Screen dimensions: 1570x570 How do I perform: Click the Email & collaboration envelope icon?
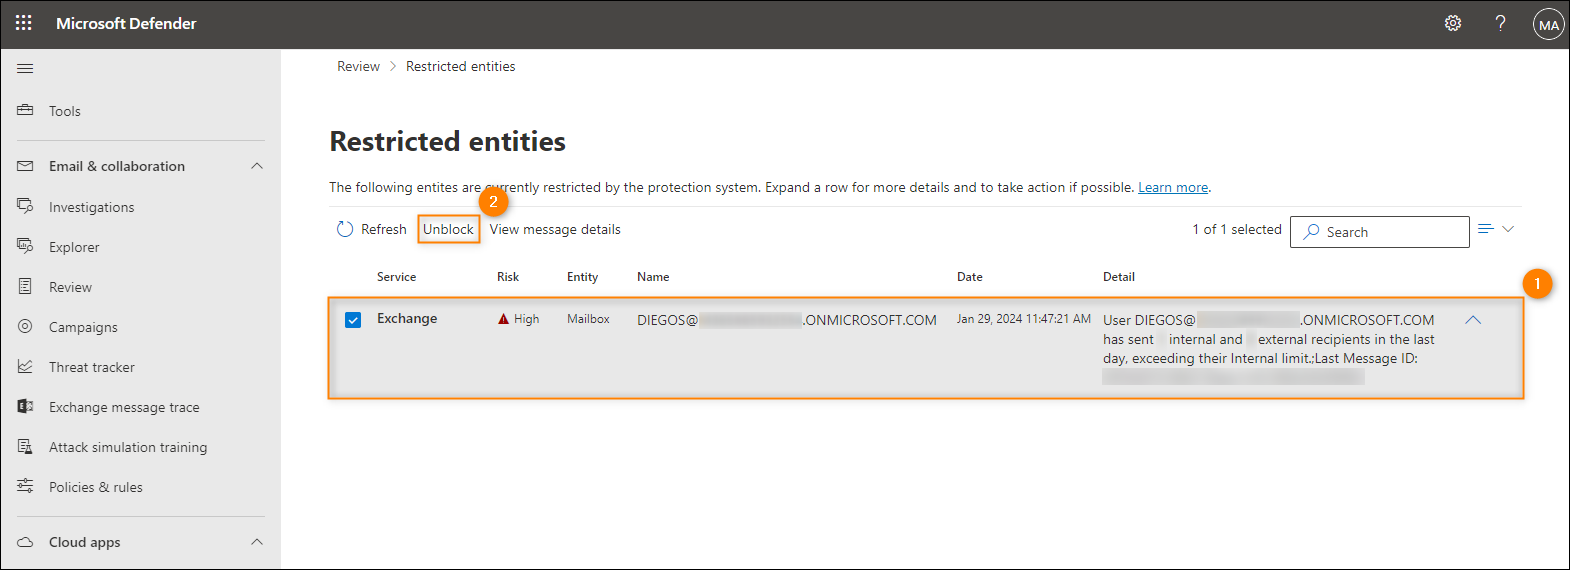pos(25,166)
